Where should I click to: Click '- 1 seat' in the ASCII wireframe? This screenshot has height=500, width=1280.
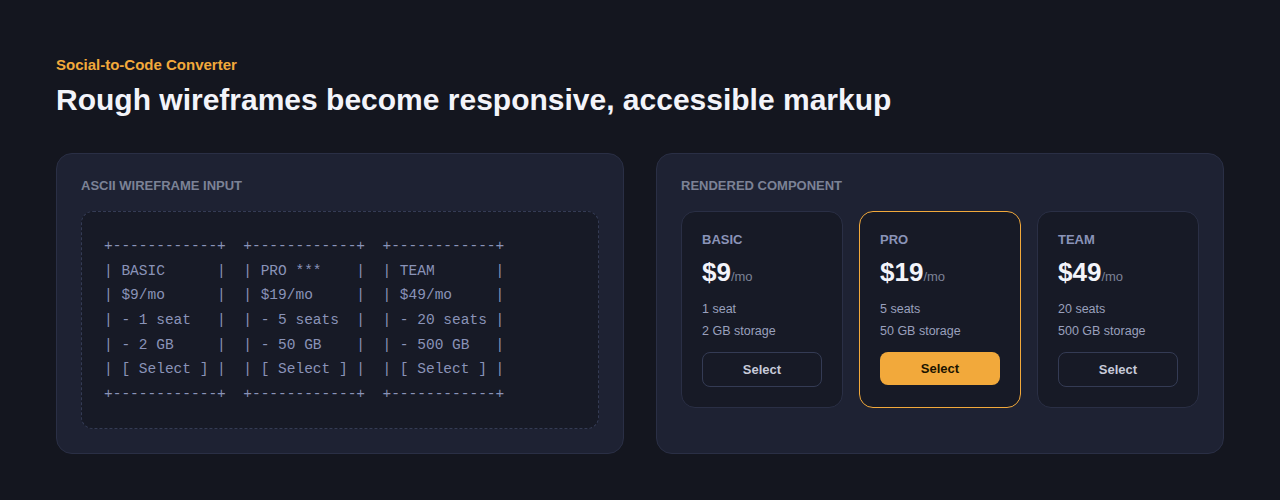[156, 319]
